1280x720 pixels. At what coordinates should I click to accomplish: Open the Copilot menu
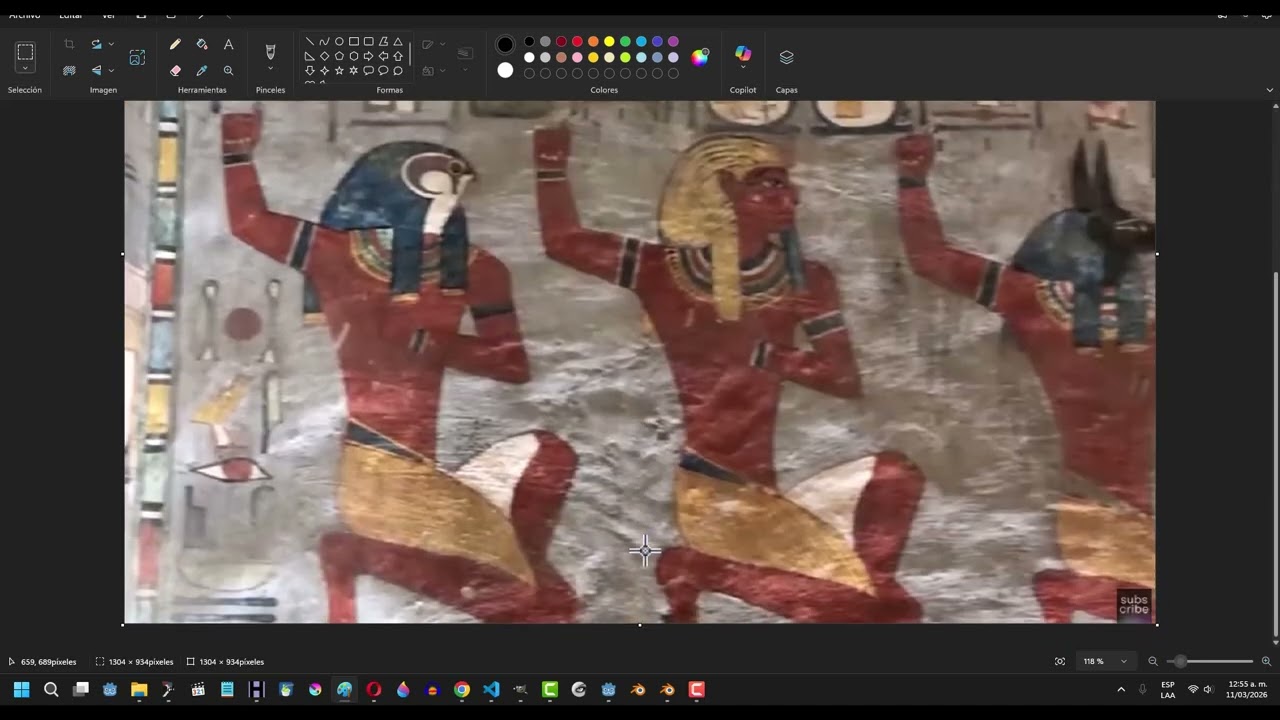click(743, 57)
